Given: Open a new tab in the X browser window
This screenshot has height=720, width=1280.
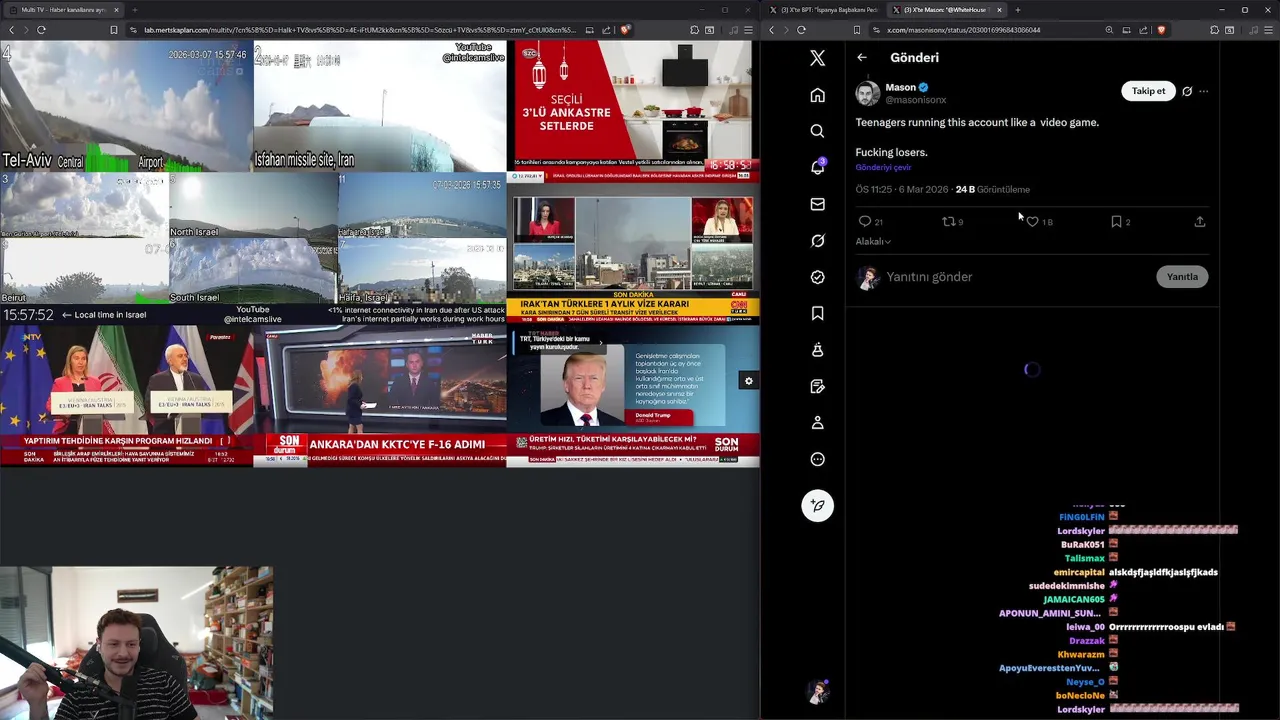Looking at the screenshot, I should click(1017, 10).
